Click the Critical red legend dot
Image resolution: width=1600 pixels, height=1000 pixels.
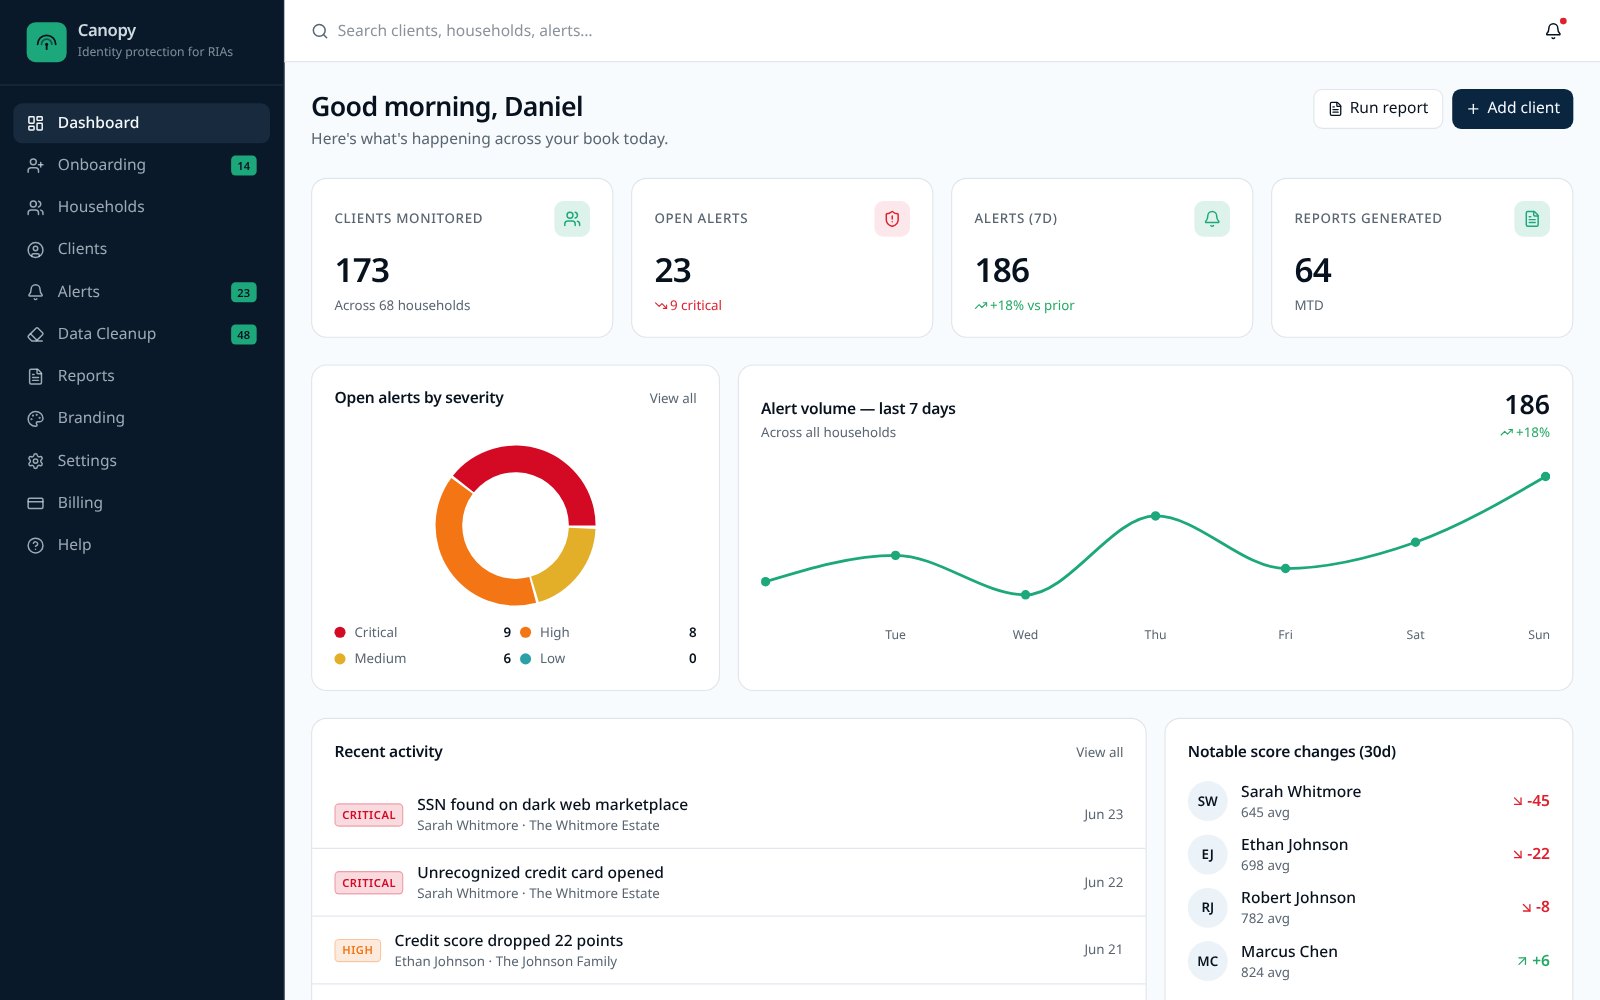pos(340,632)
